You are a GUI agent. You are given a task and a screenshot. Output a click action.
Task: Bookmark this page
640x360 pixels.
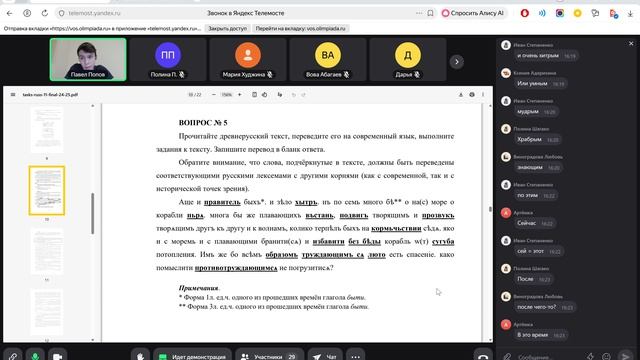point(430,13)
